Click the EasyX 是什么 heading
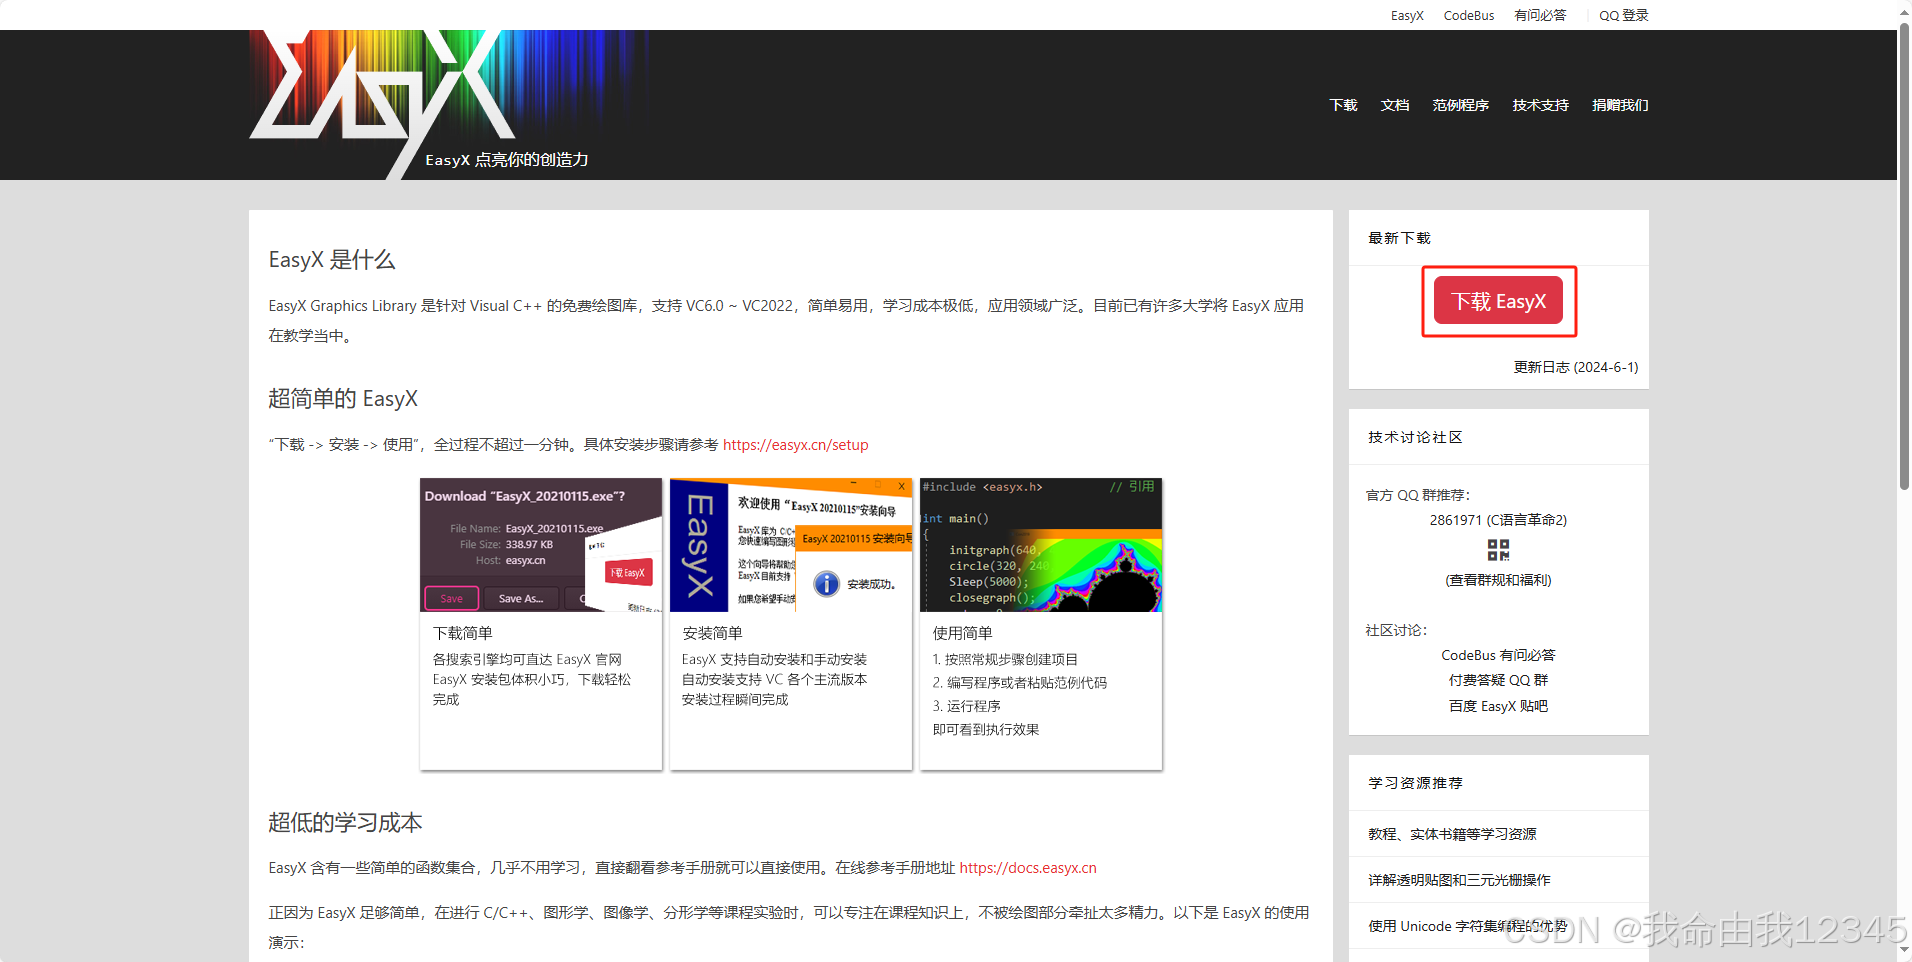 point(332,260)
